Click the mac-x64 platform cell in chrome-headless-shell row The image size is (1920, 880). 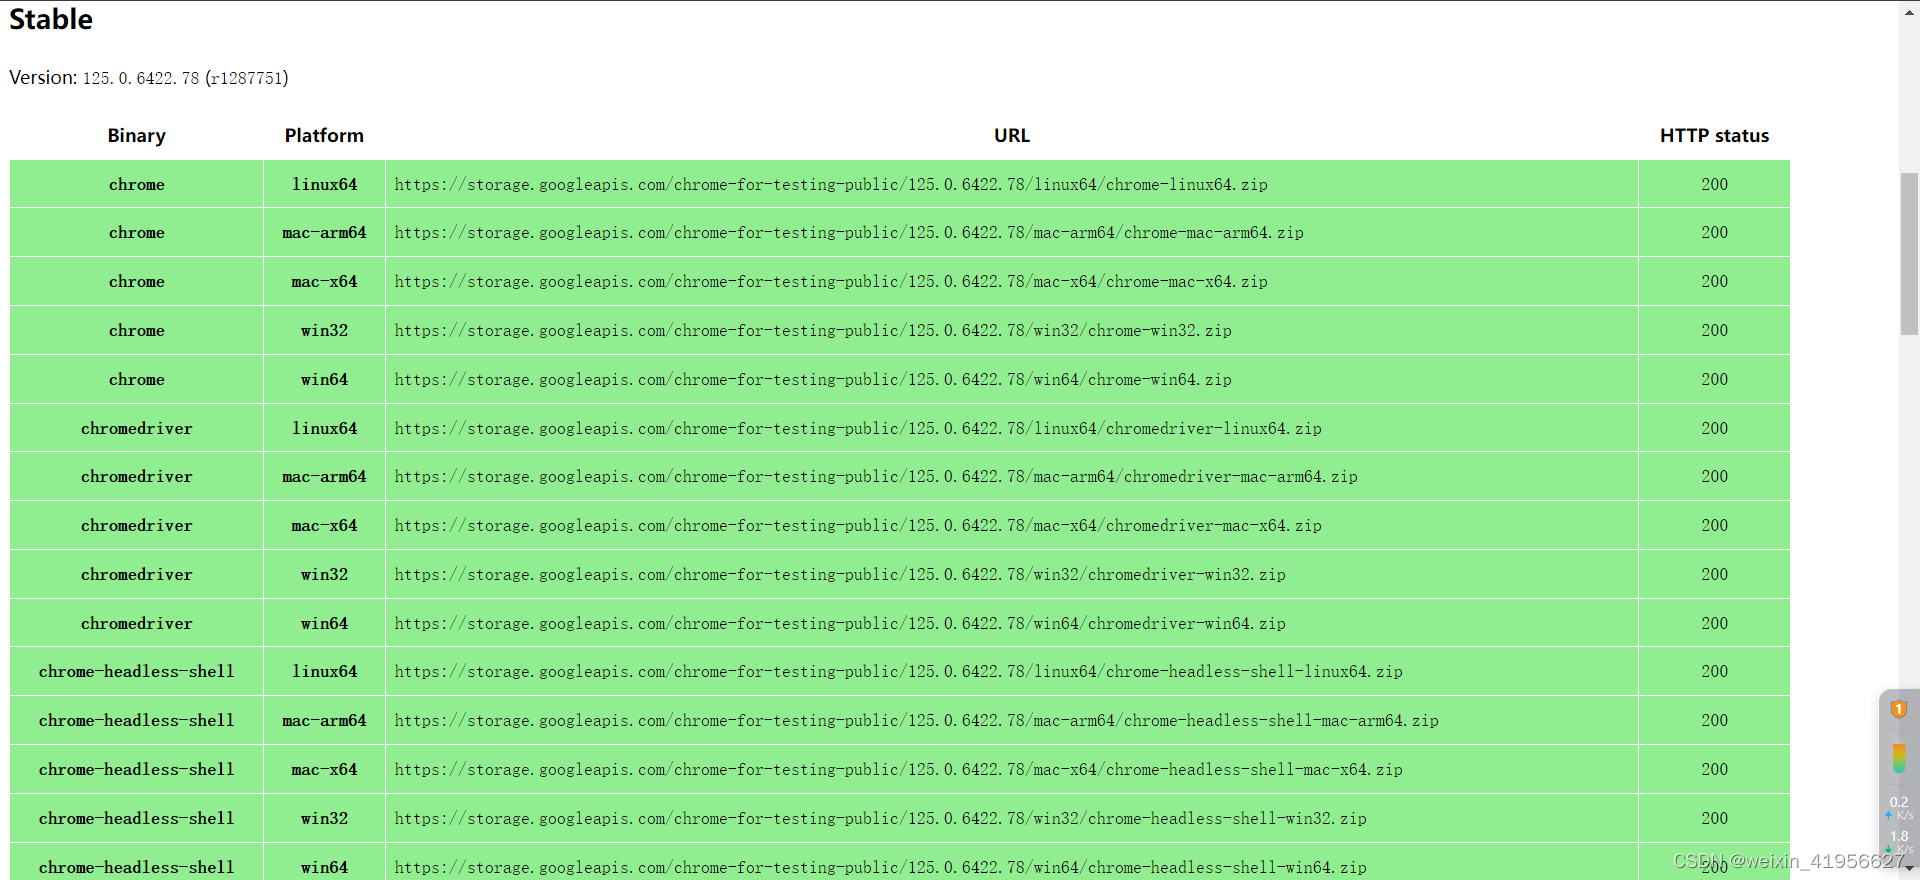324,770
